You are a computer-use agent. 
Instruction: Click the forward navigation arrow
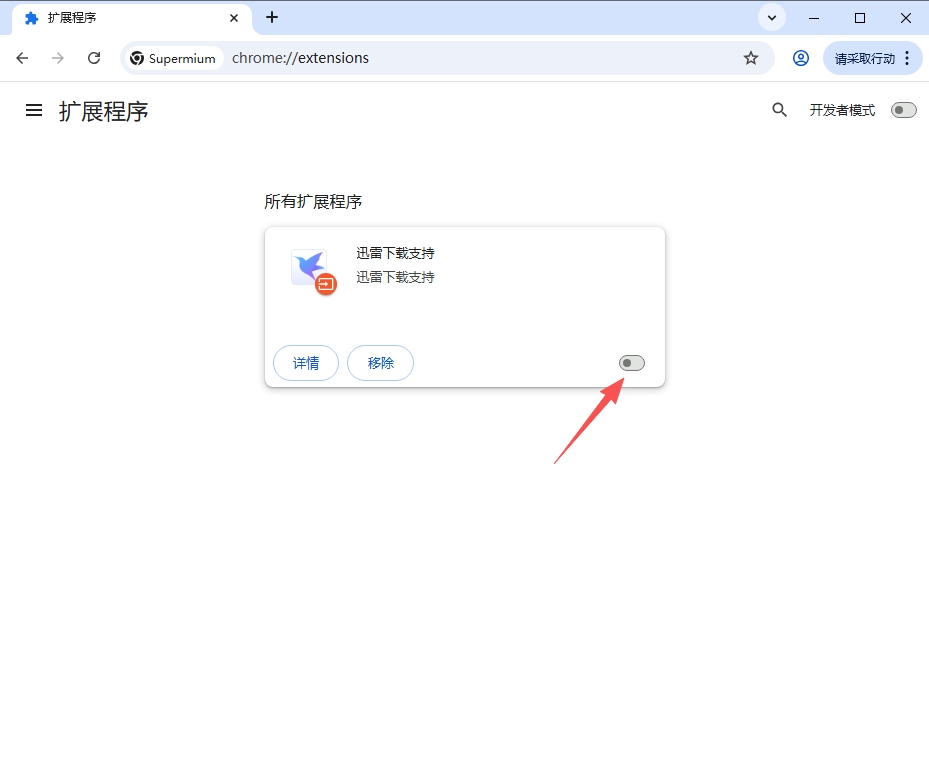click(57, 58)
